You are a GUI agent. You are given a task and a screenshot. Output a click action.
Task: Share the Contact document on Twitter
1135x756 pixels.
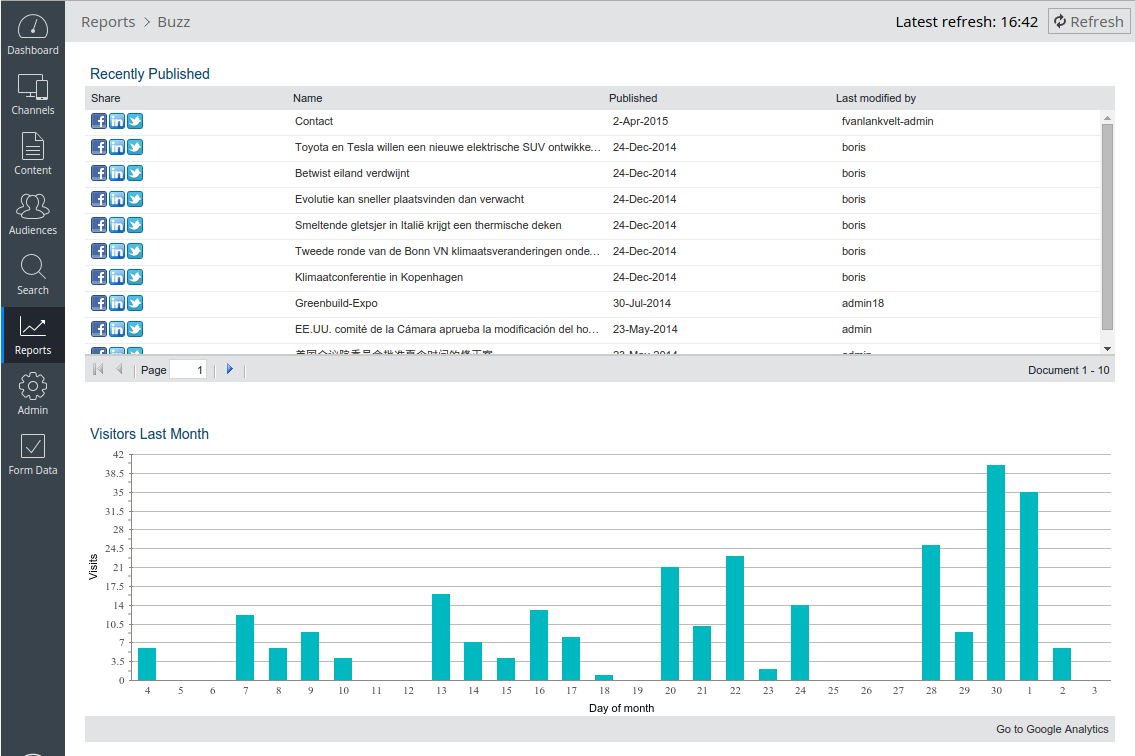[135, 121]
